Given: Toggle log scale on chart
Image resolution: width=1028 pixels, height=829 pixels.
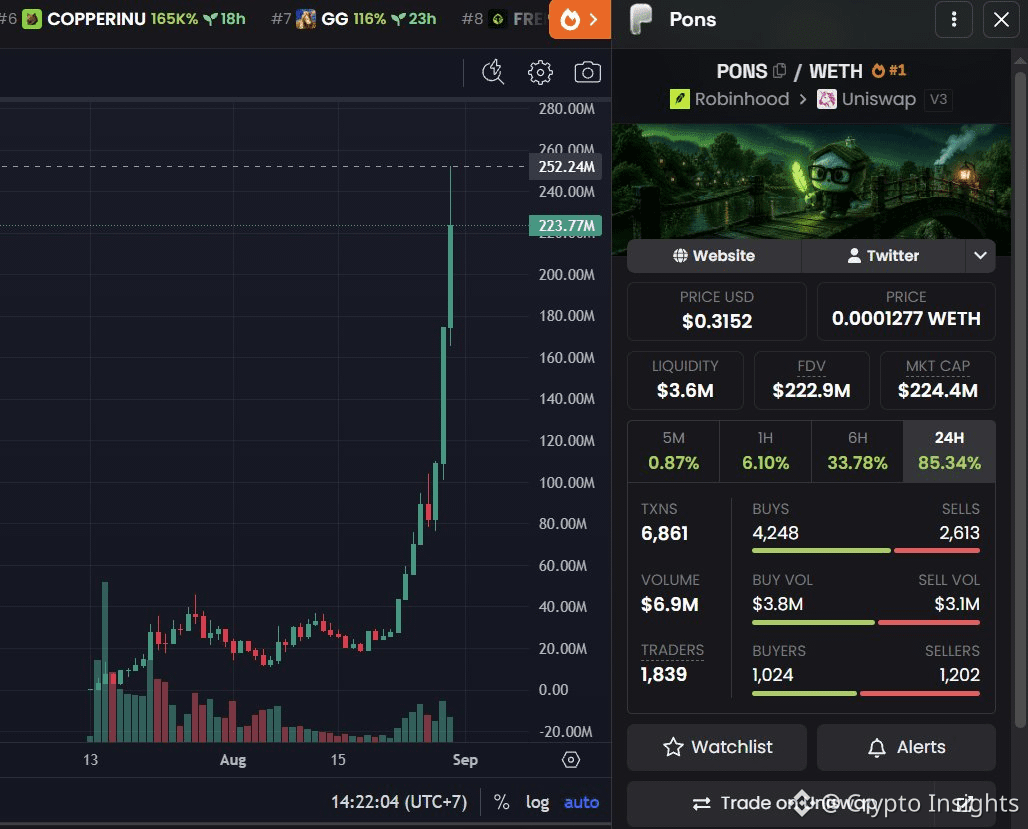Looking at the screenshot, I should click(x=537, y=802).
